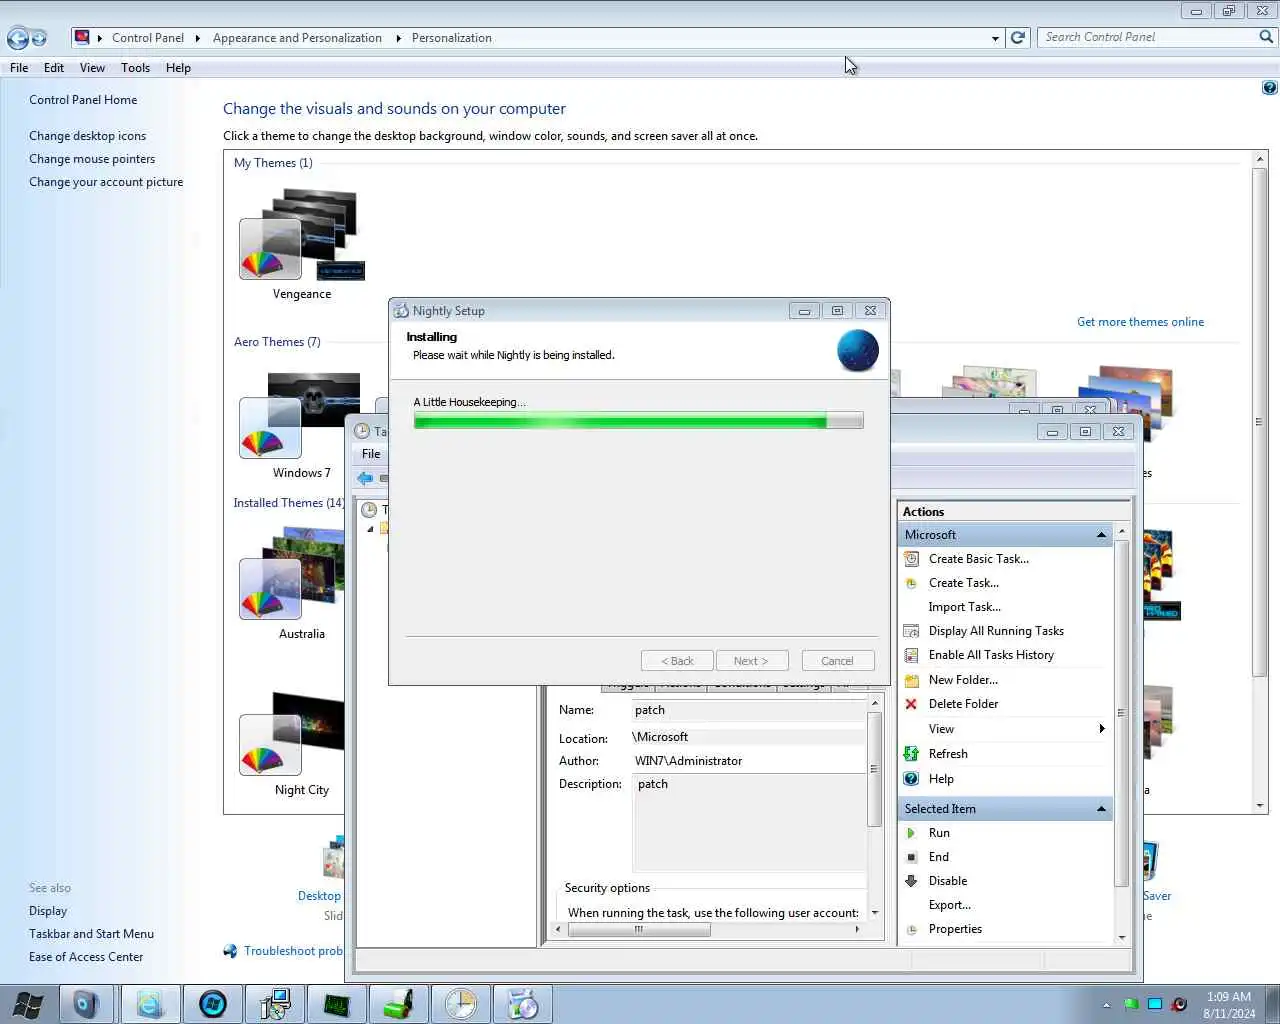Open Change your account picture link
Viewport: 1280px width, 1024px height.
(106, 182)
